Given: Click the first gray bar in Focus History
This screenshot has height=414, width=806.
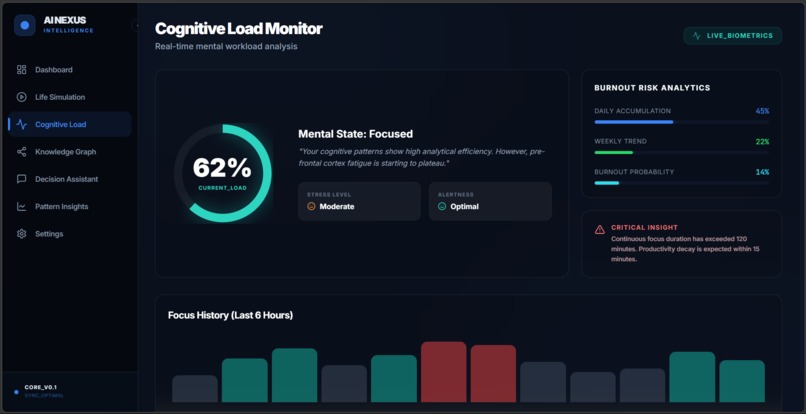Looking at the screenshot, I should click(x=195, y=389).
